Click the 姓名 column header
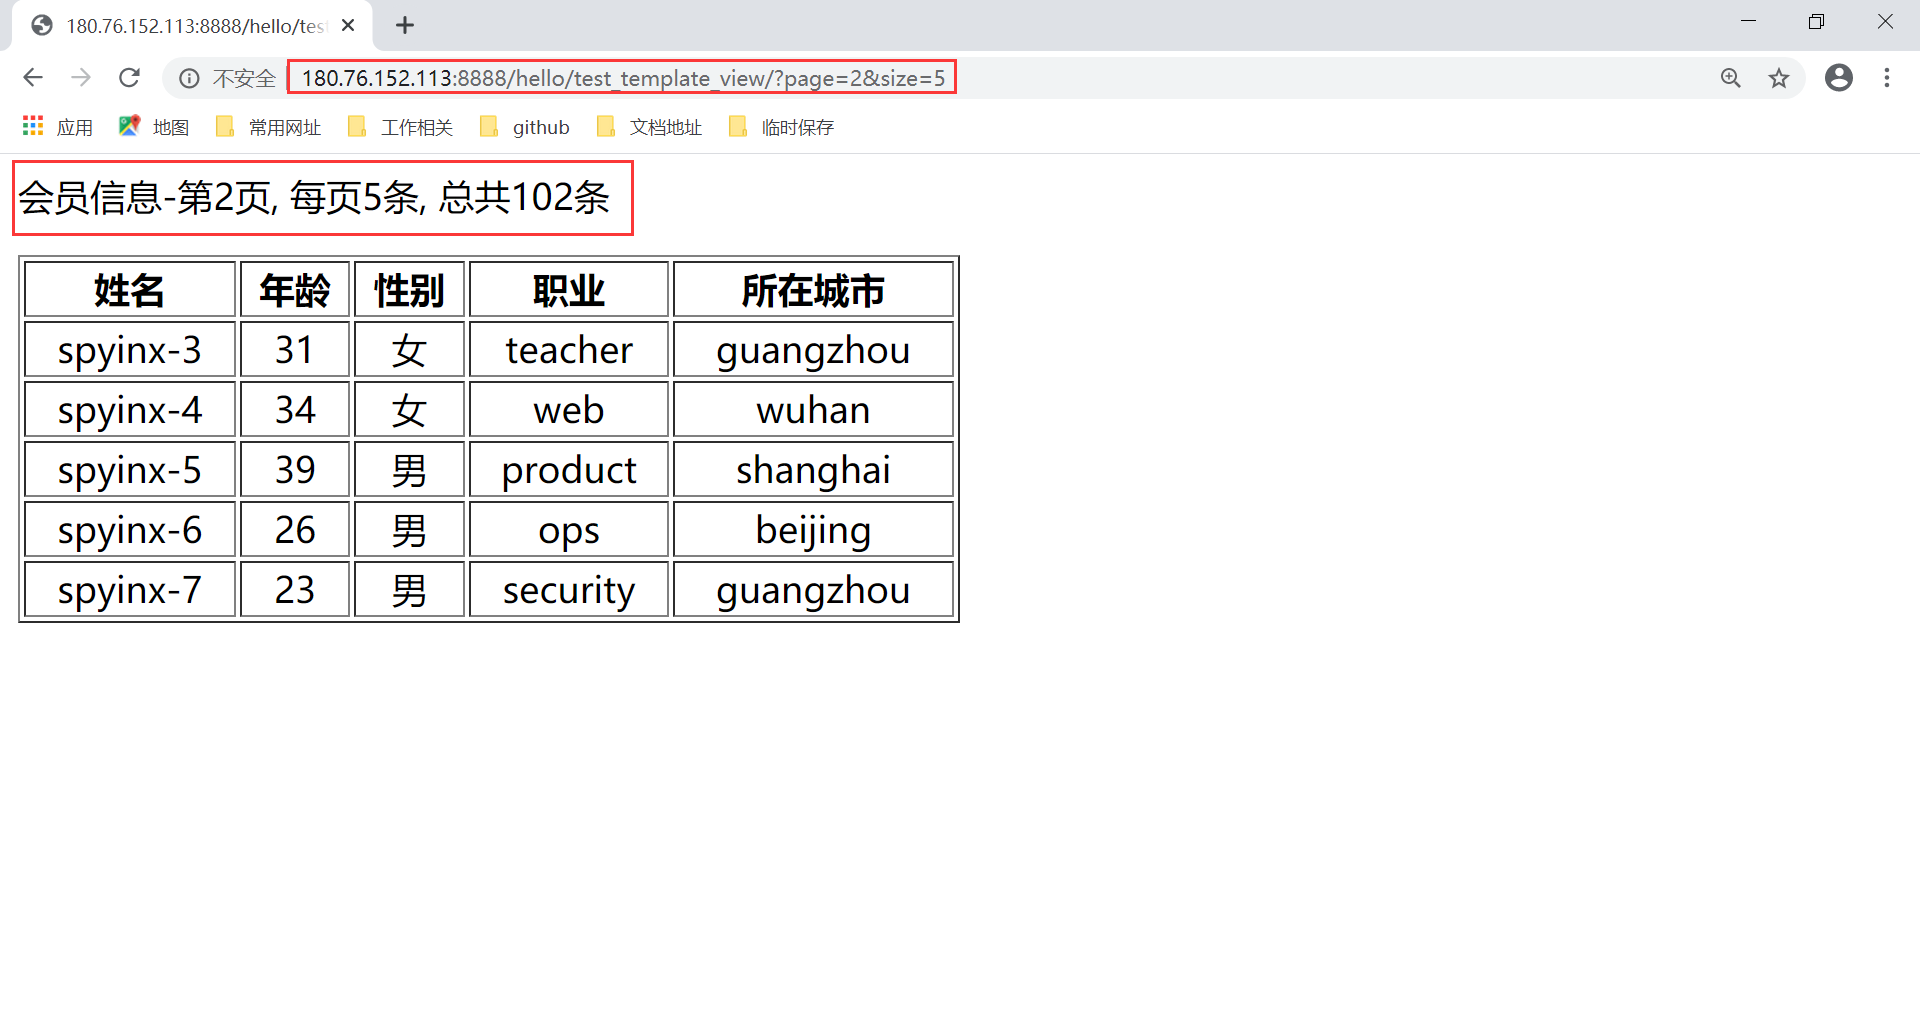The width and height of the screenshot is (1920, 1020). (x=130, y=290)
